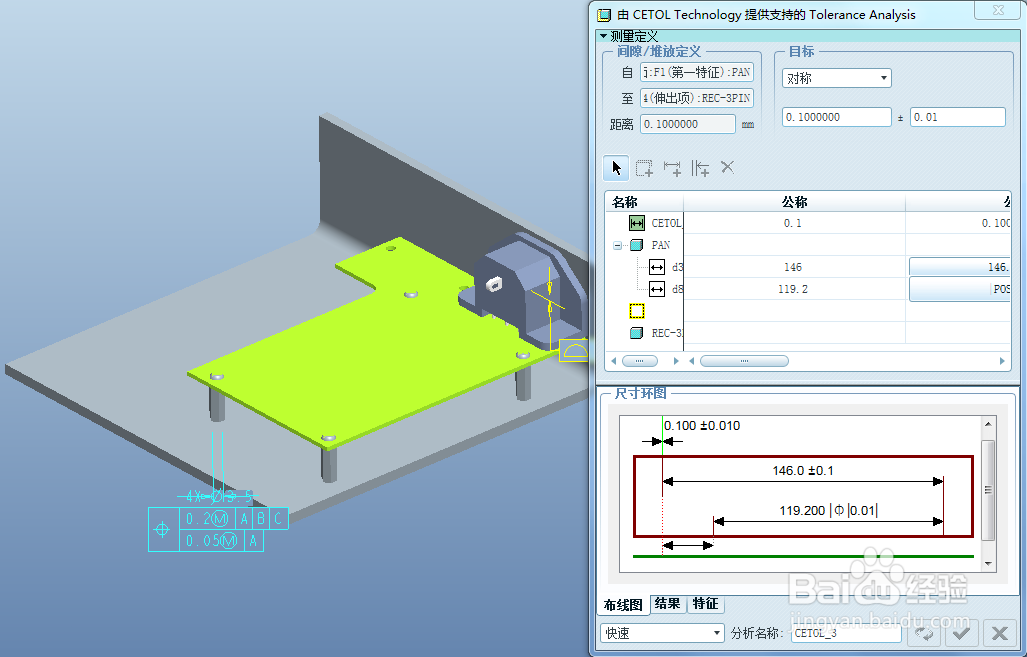The width and height of the screenshot is (1027, 657).
Task: Click the 146.0 ±0.1 dimension in diagram
Action: click(x=803, y=470)
